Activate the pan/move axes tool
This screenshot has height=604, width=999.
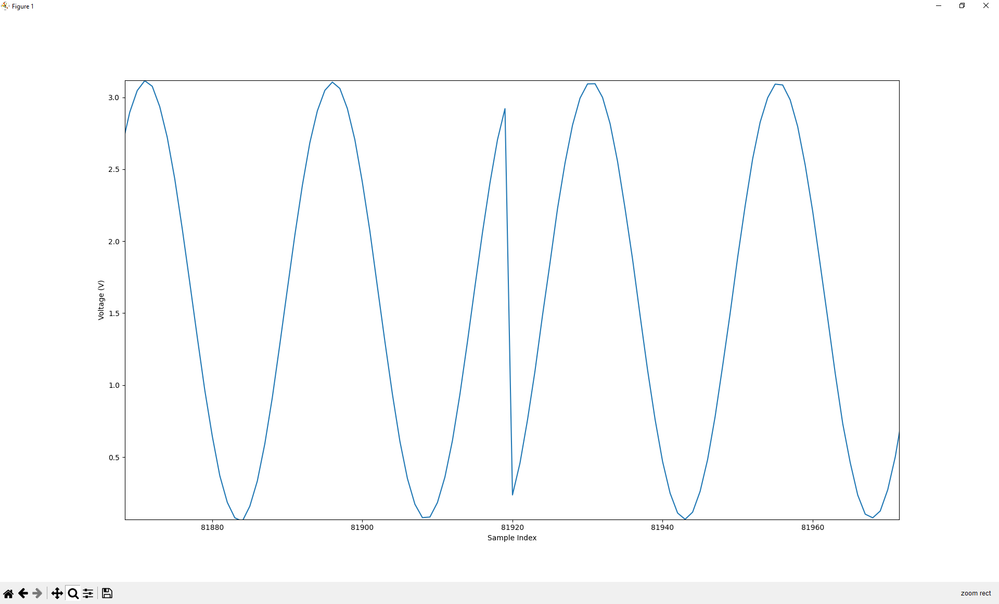coord(57,593)
